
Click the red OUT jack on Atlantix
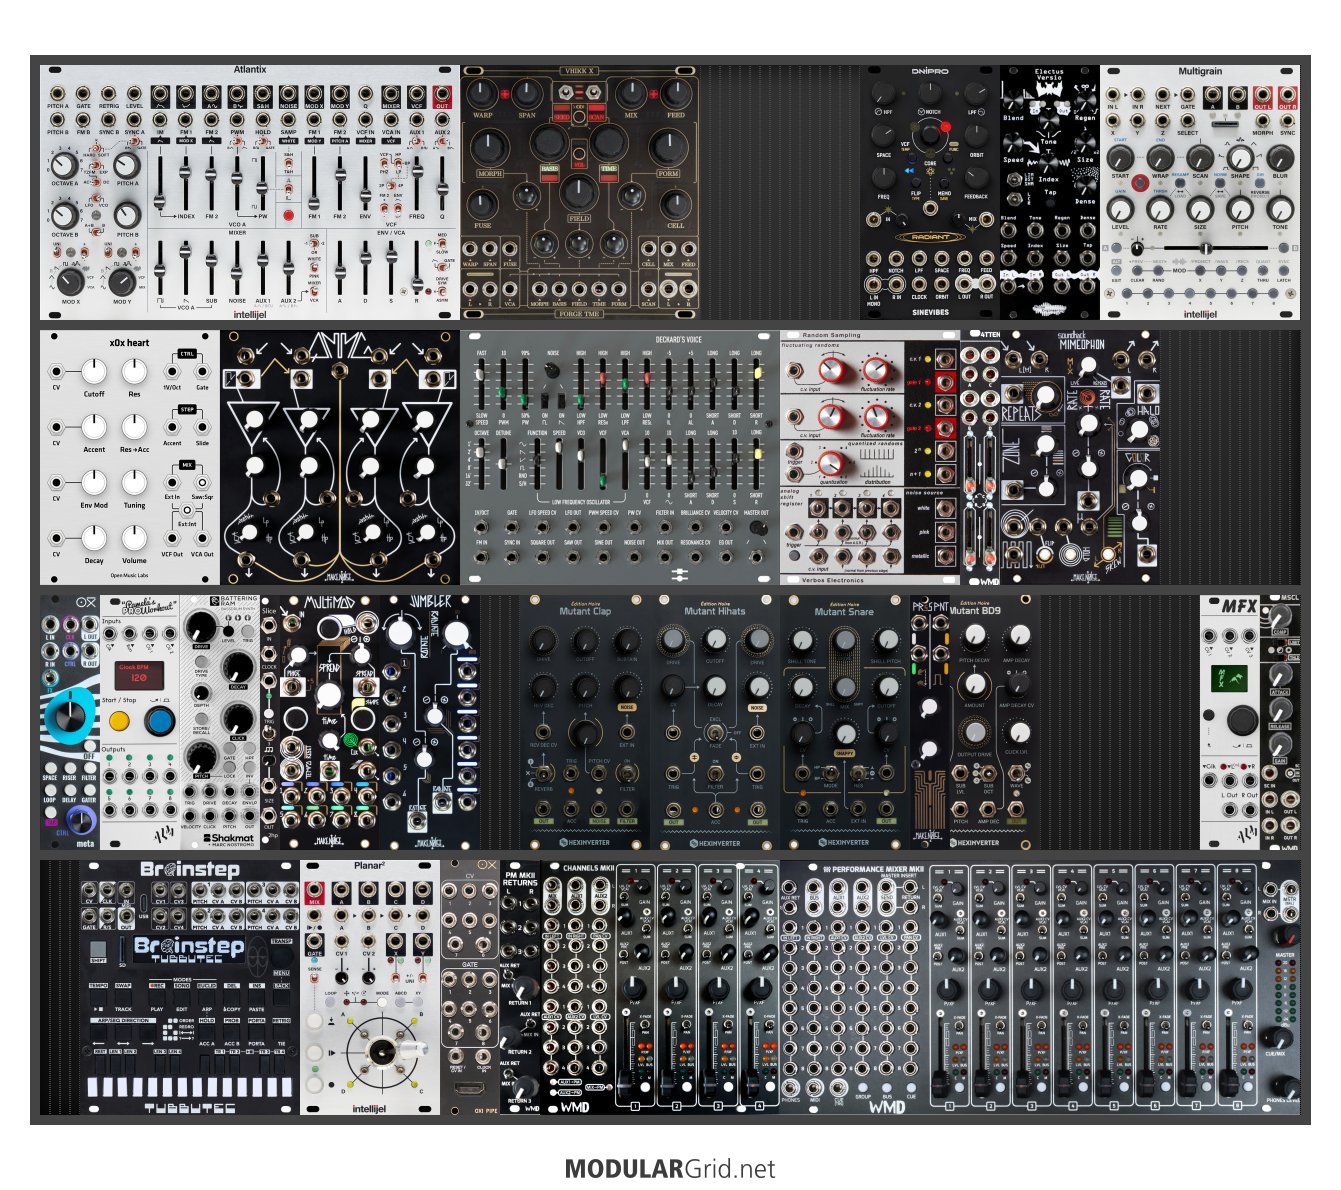tap(442, 95)
